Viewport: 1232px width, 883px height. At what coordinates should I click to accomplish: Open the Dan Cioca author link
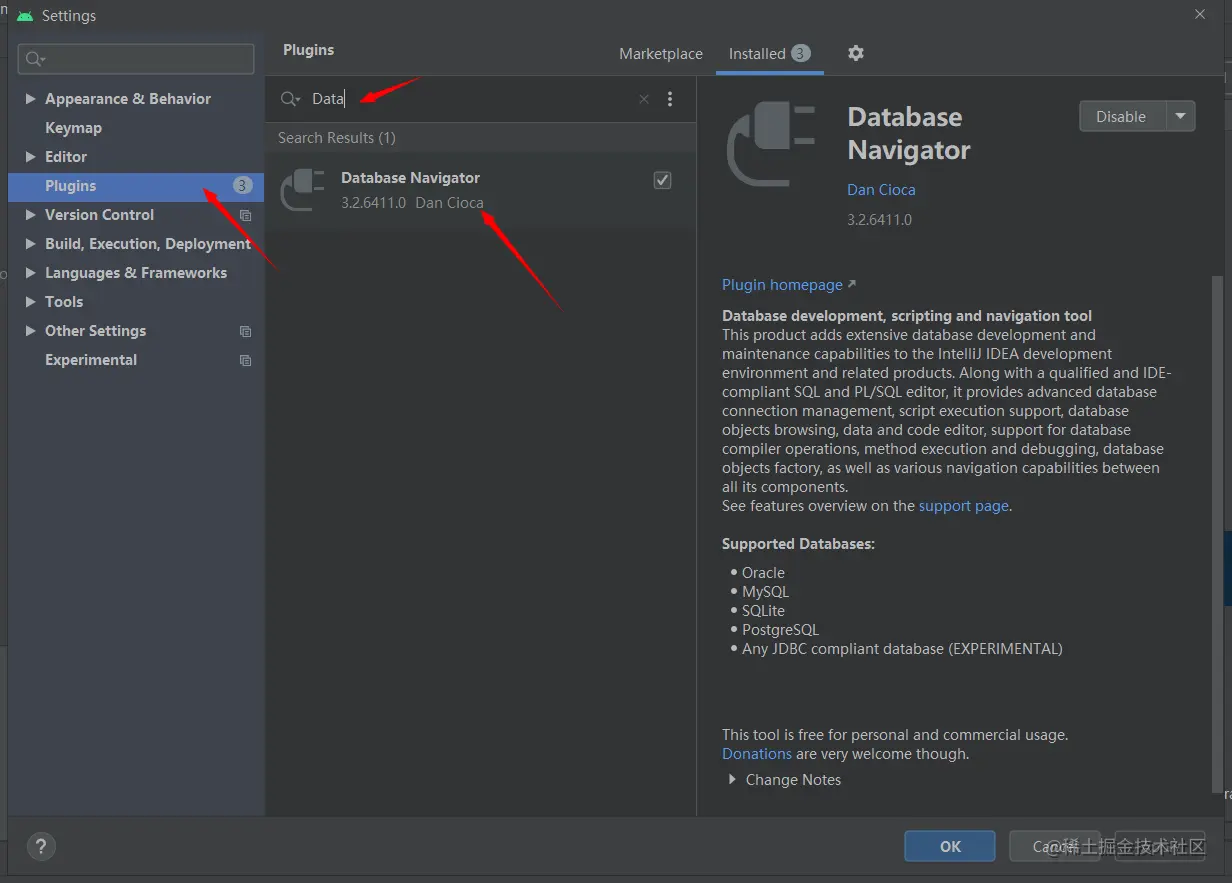click(881, 190)
